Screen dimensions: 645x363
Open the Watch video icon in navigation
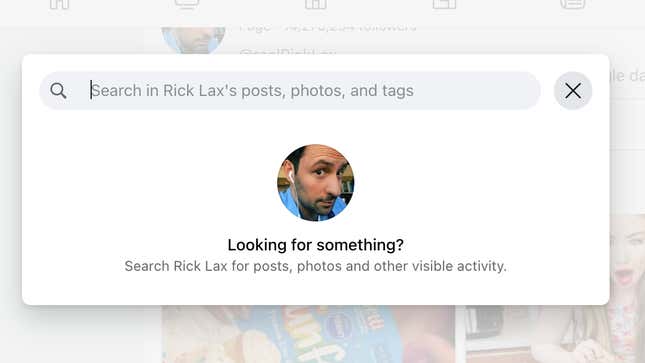(187, 4)
